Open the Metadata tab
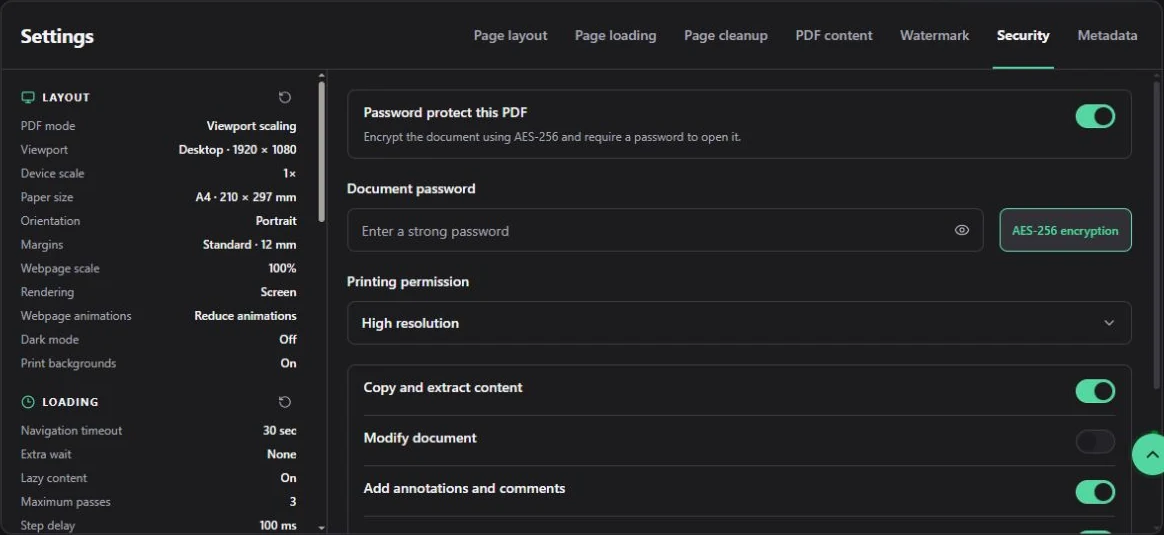 point(1107,36)
